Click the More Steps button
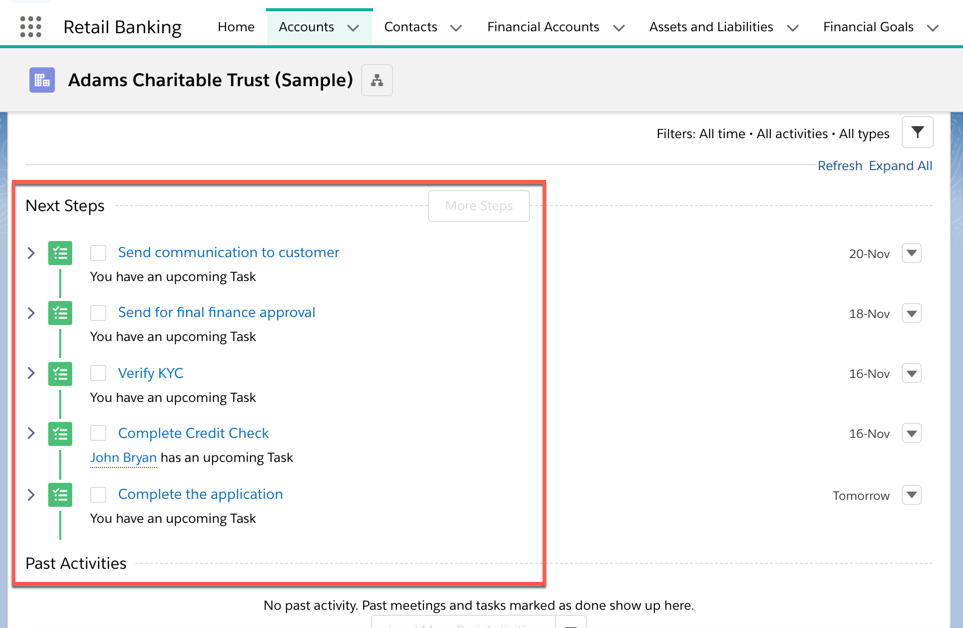Image resolution: width=963 pixels, height=628 pixels. click(x=478, y=206)
